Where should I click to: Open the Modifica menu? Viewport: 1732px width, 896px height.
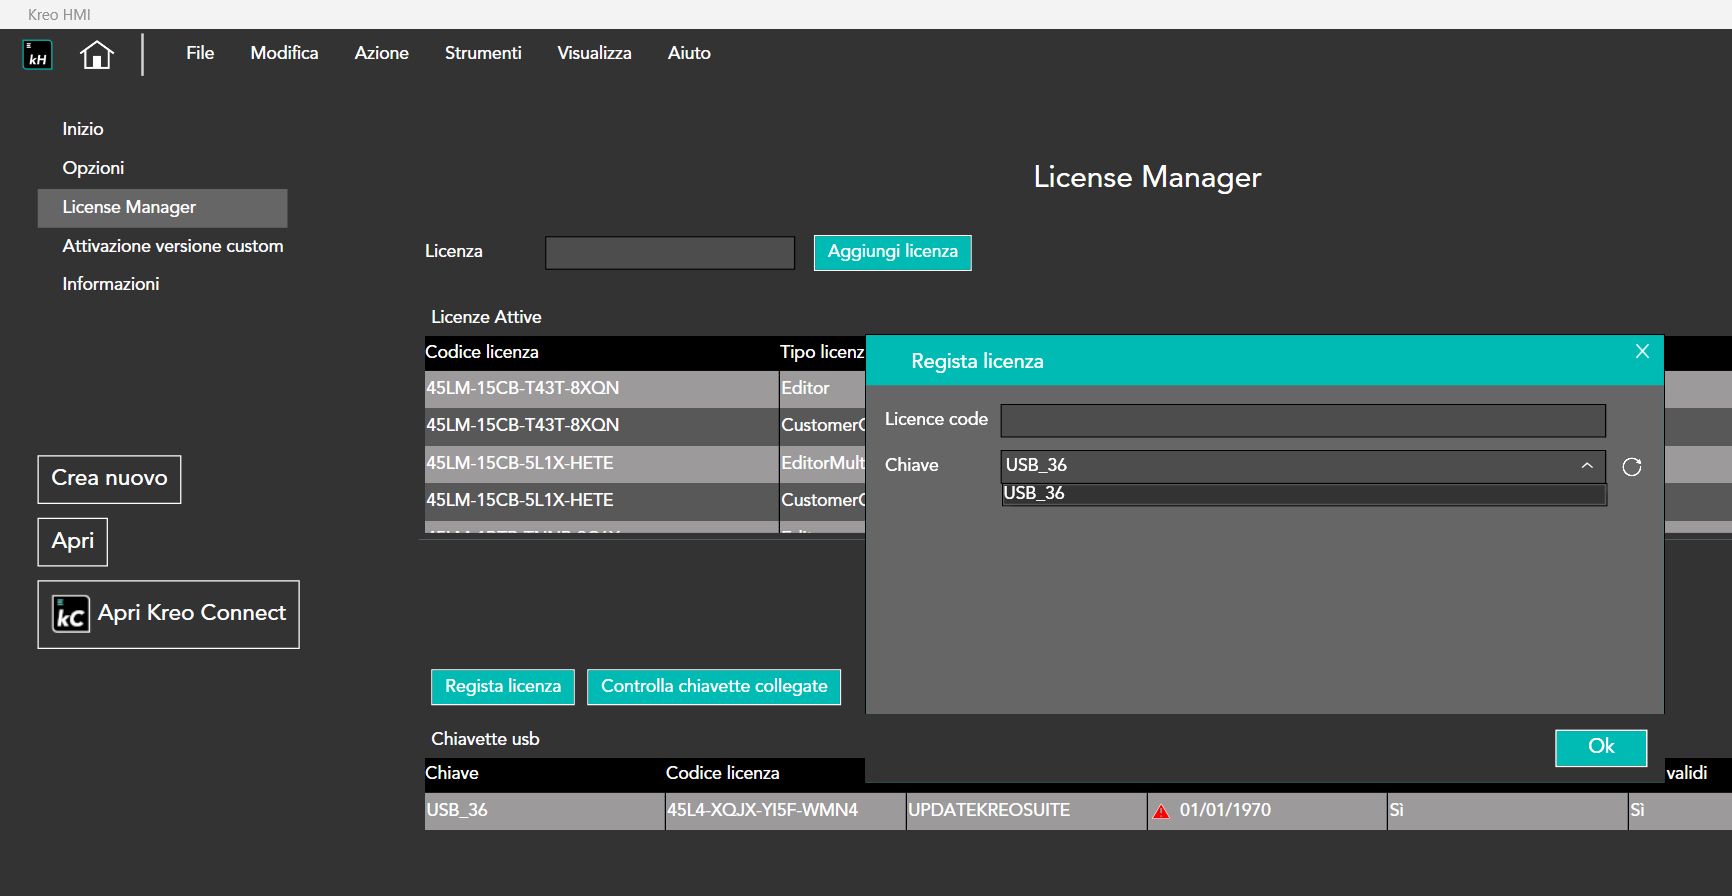click(284, 53)
